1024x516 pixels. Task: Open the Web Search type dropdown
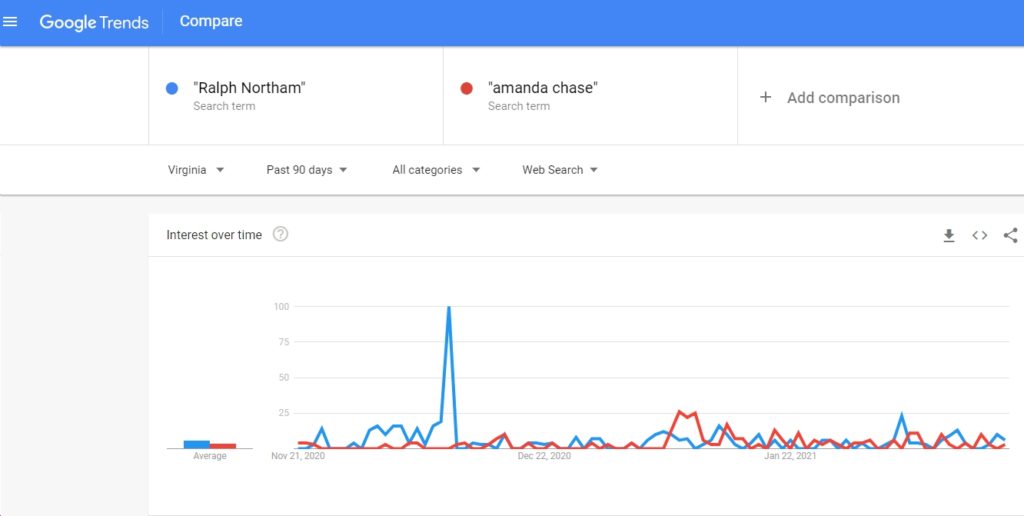click(x=560, y=170)
